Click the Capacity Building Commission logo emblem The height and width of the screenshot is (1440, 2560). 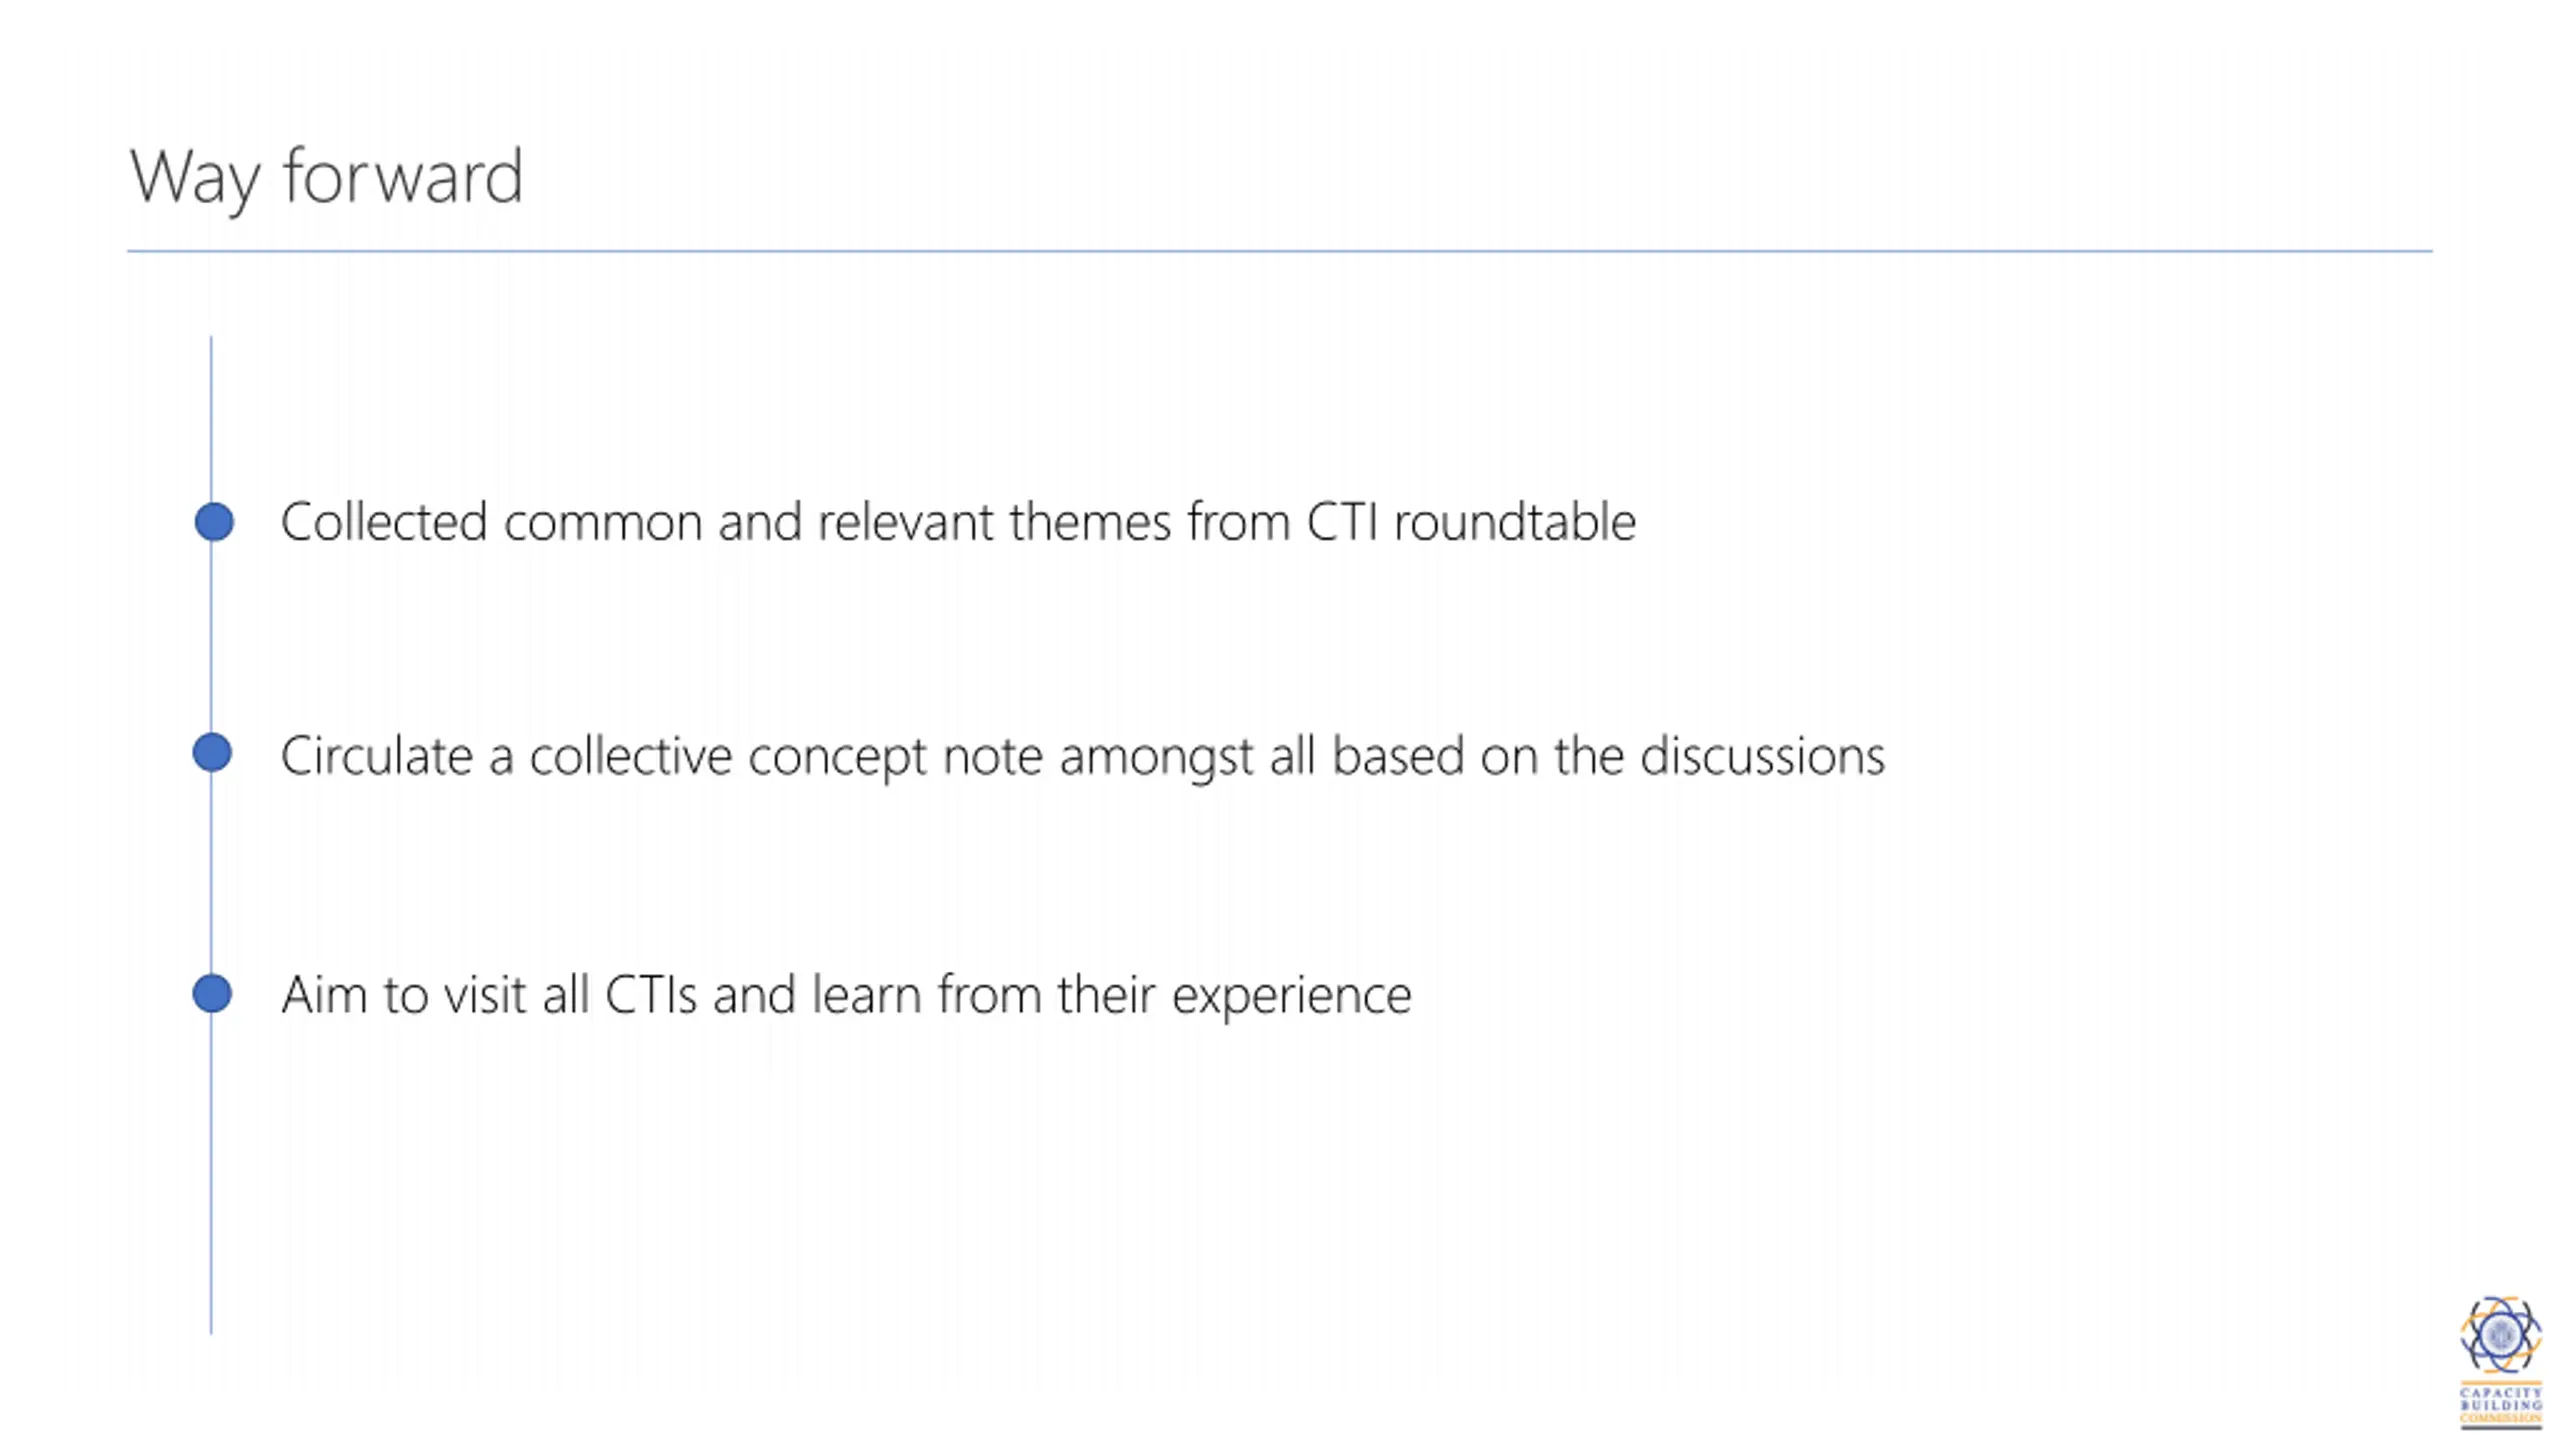(2500, 1335)
